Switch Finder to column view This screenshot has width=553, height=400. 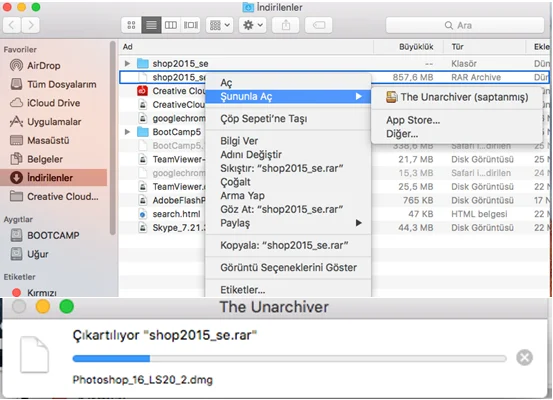click(171, 25)
